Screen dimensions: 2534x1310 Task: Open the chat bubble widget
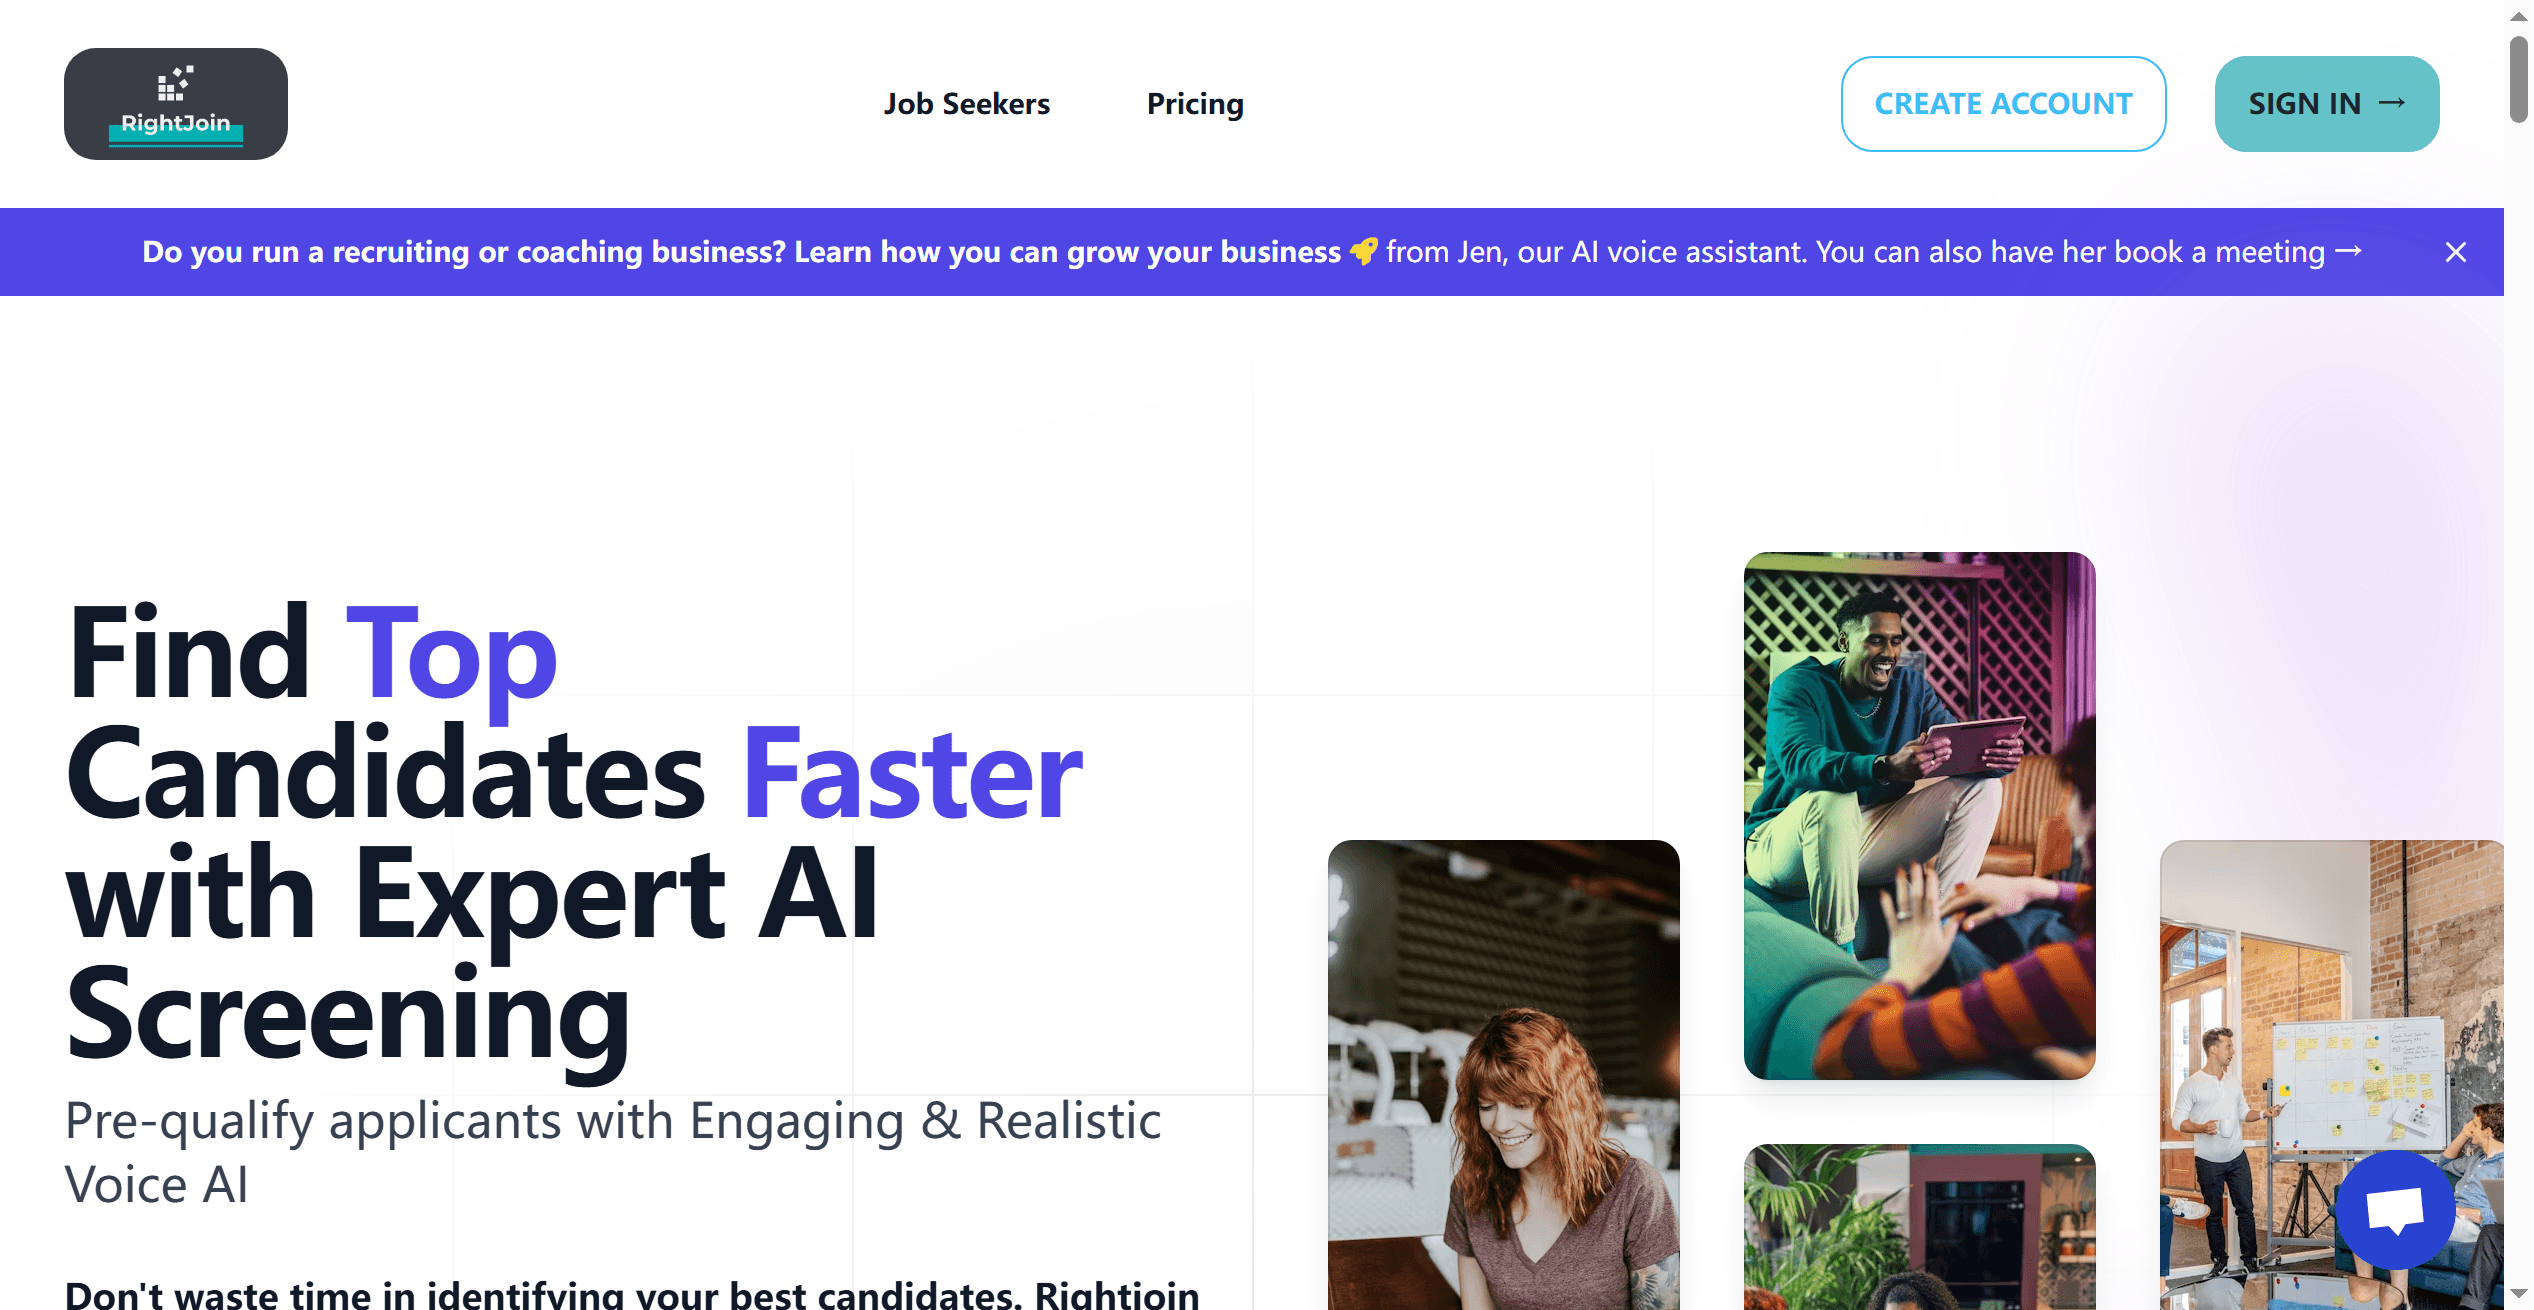pos(2395,1209)
